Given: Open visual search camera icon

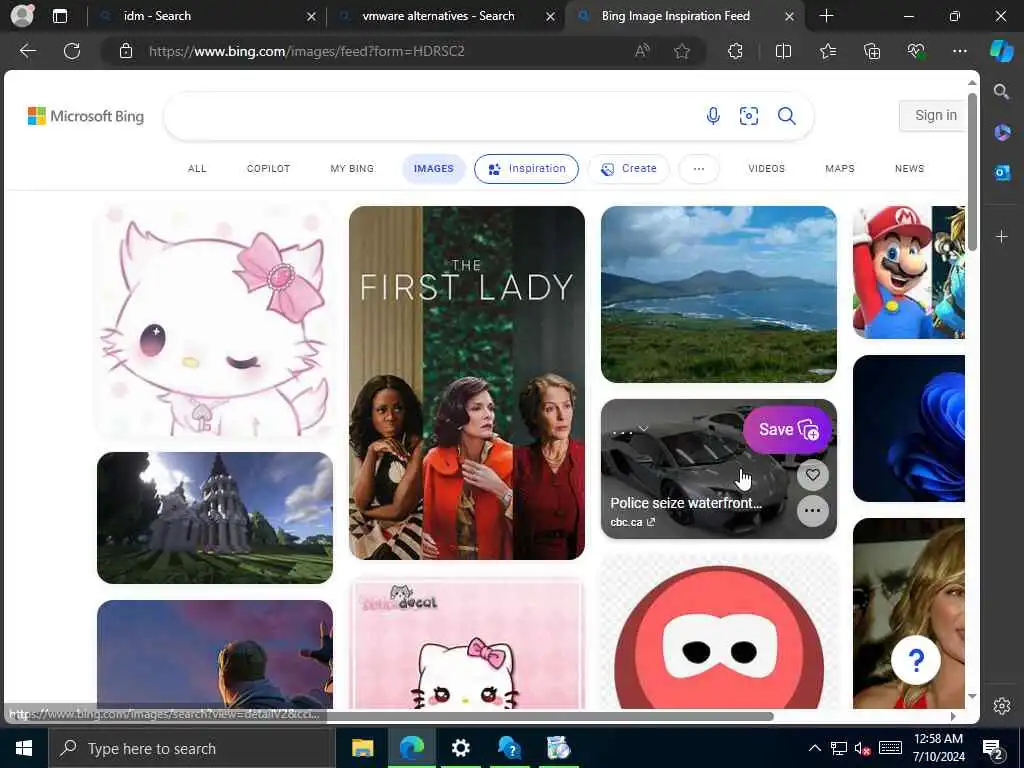Looking at the screenshot, I should 748,116.
